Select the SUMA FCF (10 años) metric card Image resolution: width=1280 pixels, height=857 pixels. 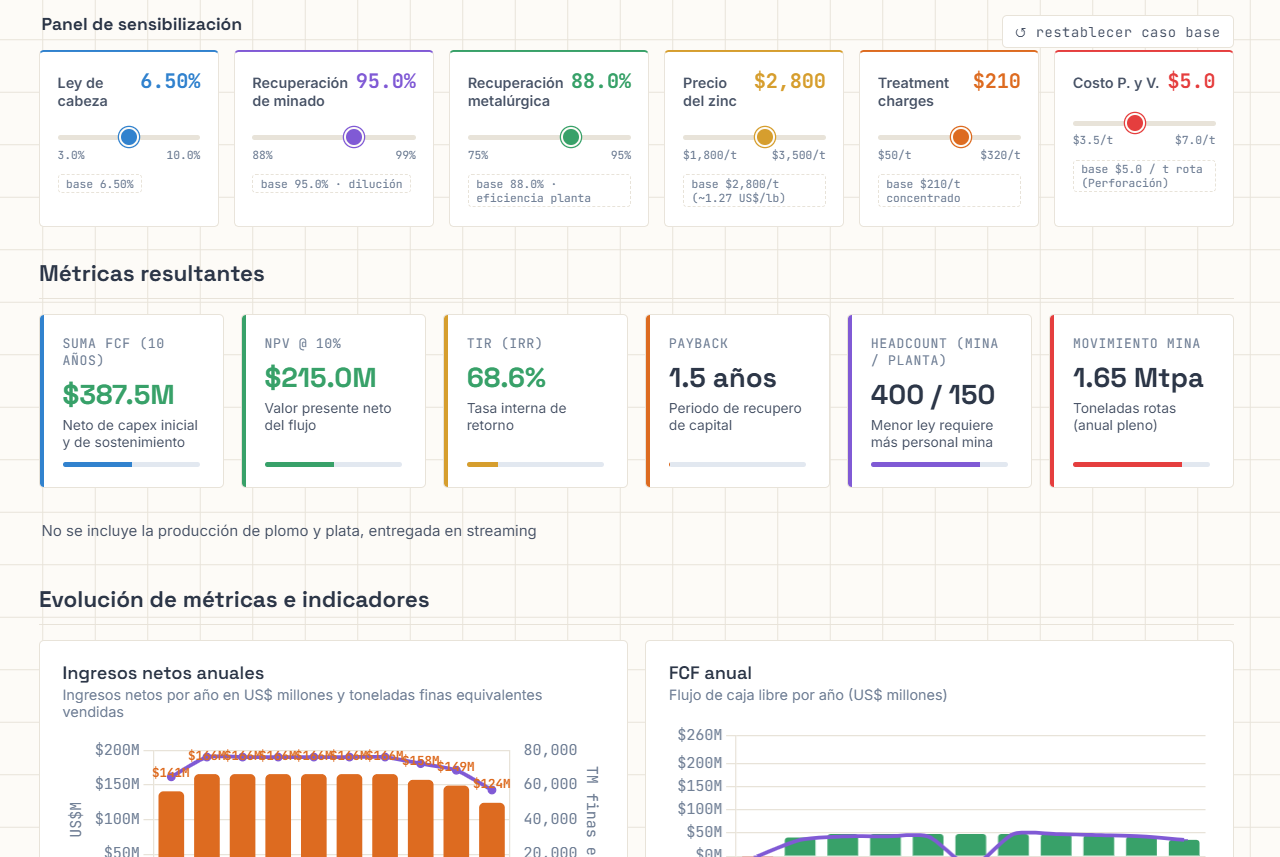(x=132, y=401)
